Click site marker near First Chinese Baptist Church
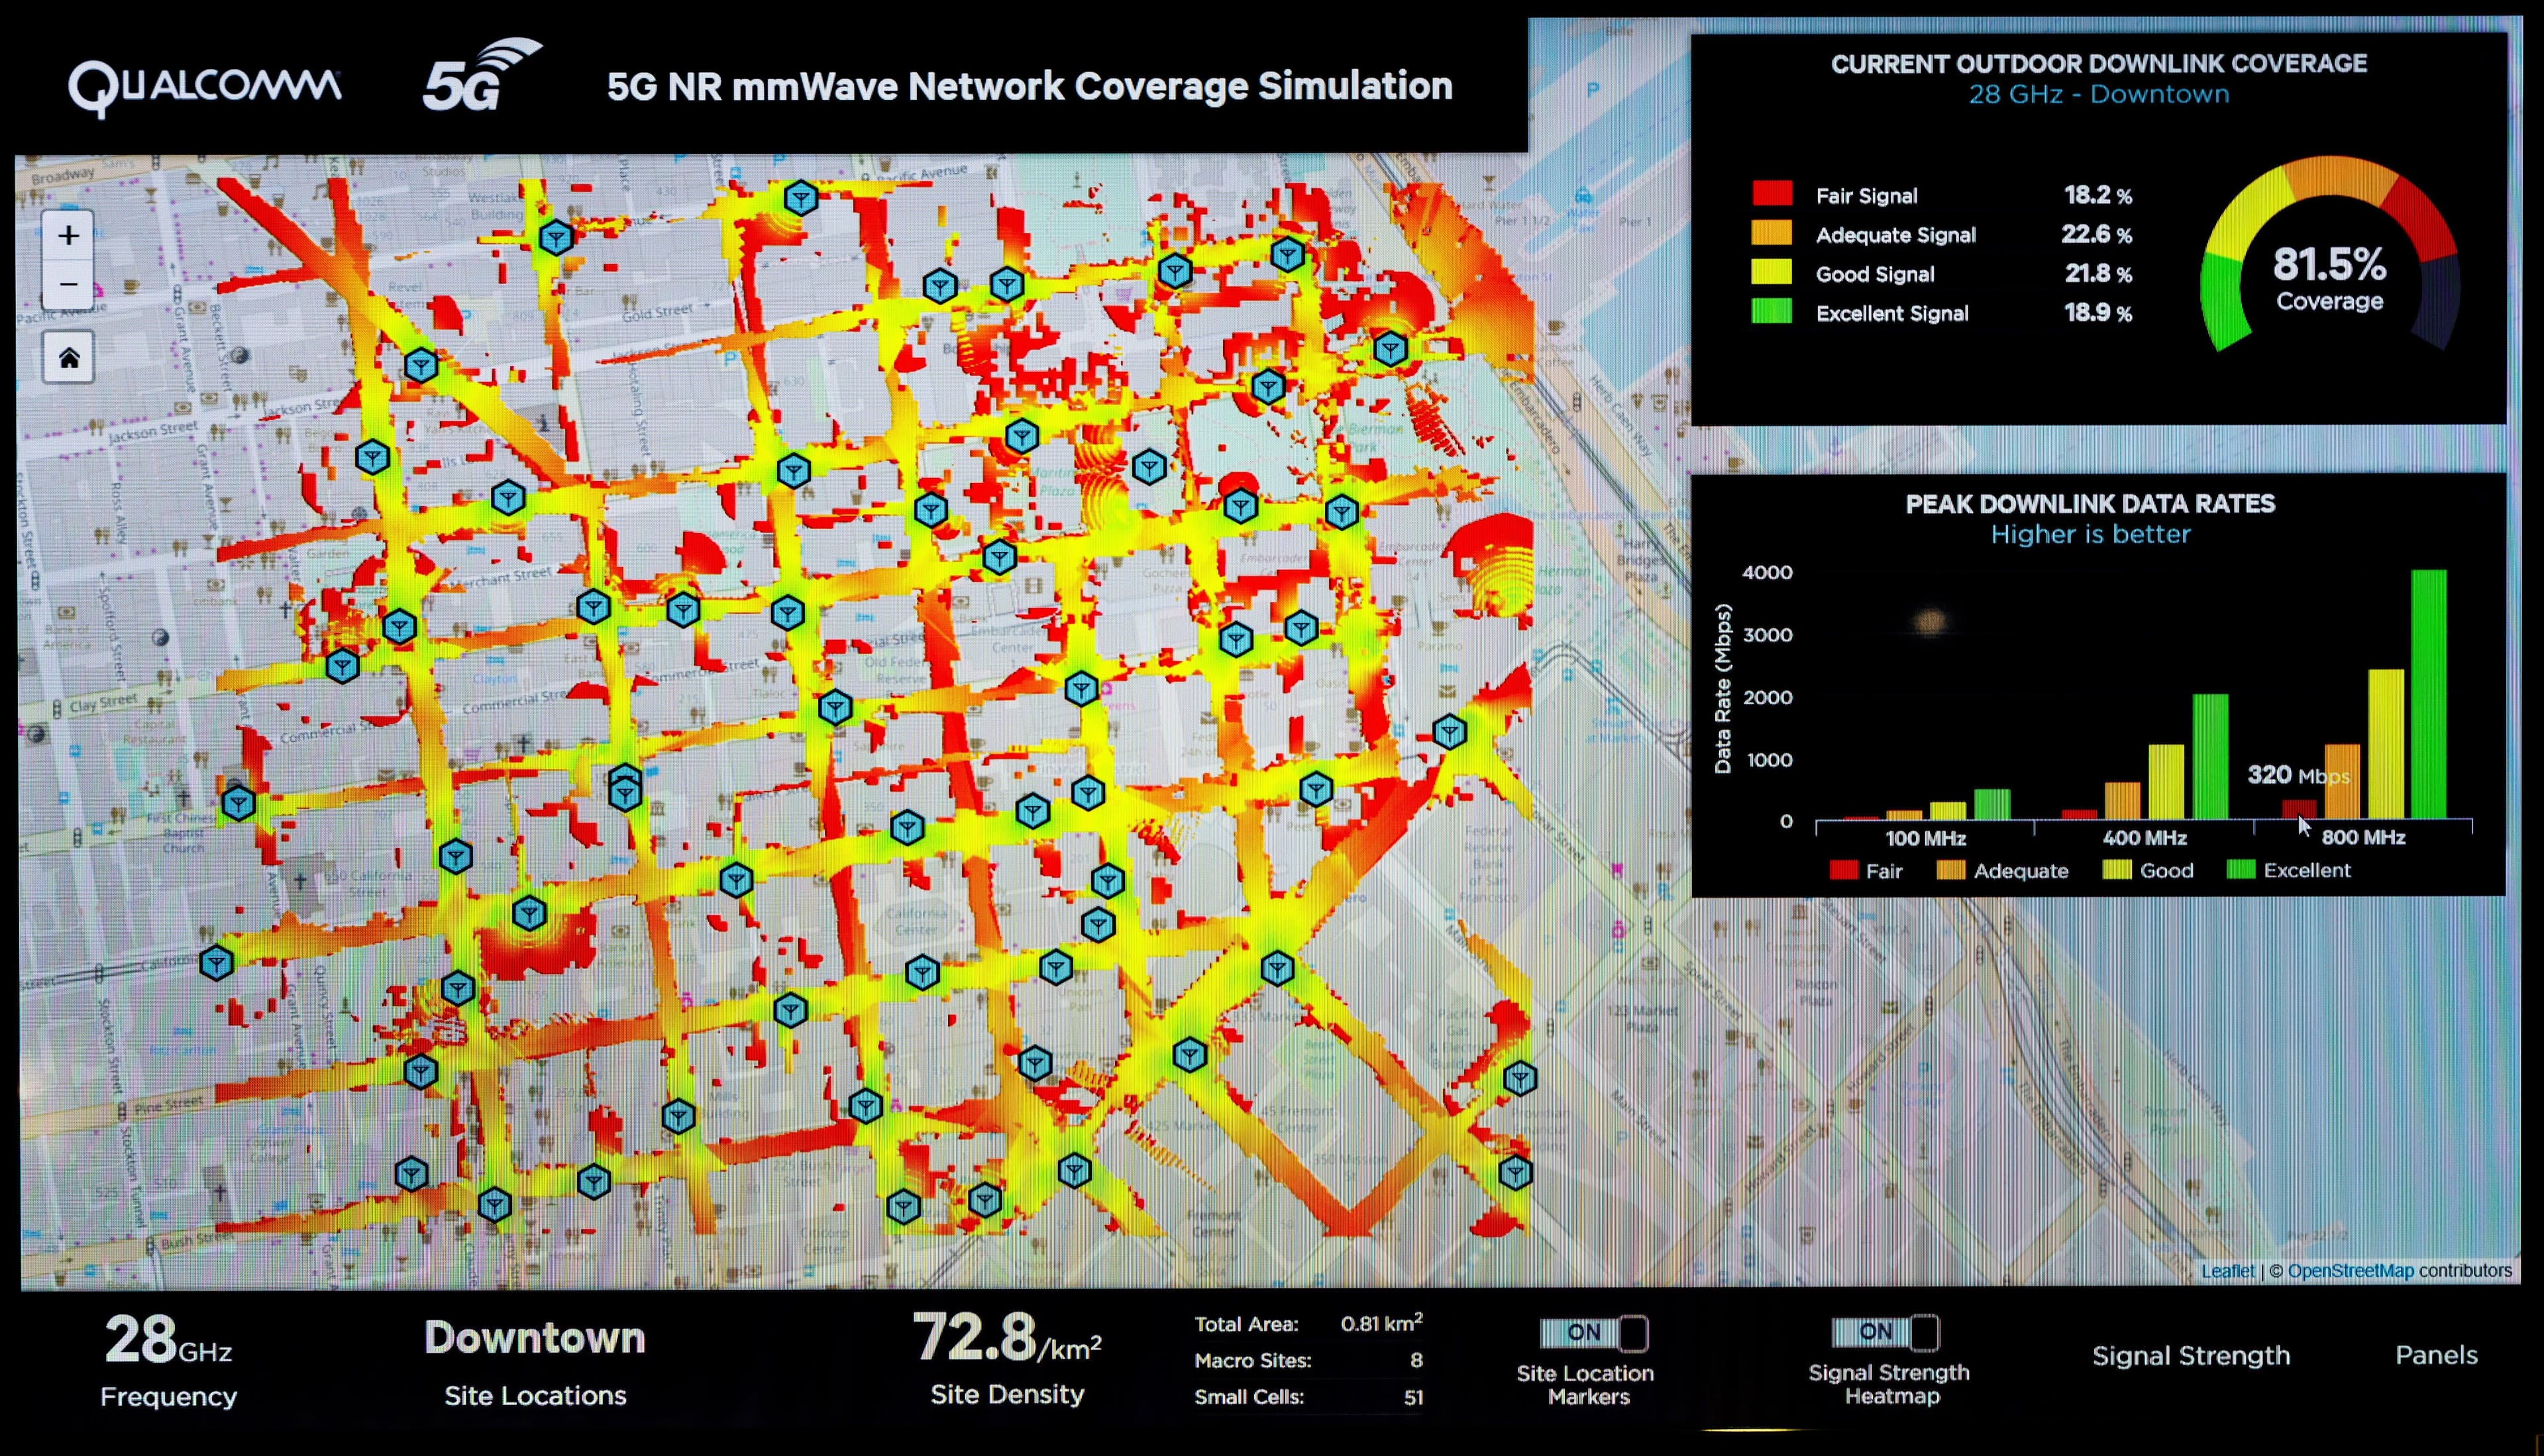This screenshot has height=1456, width=2544. point(238,802)
